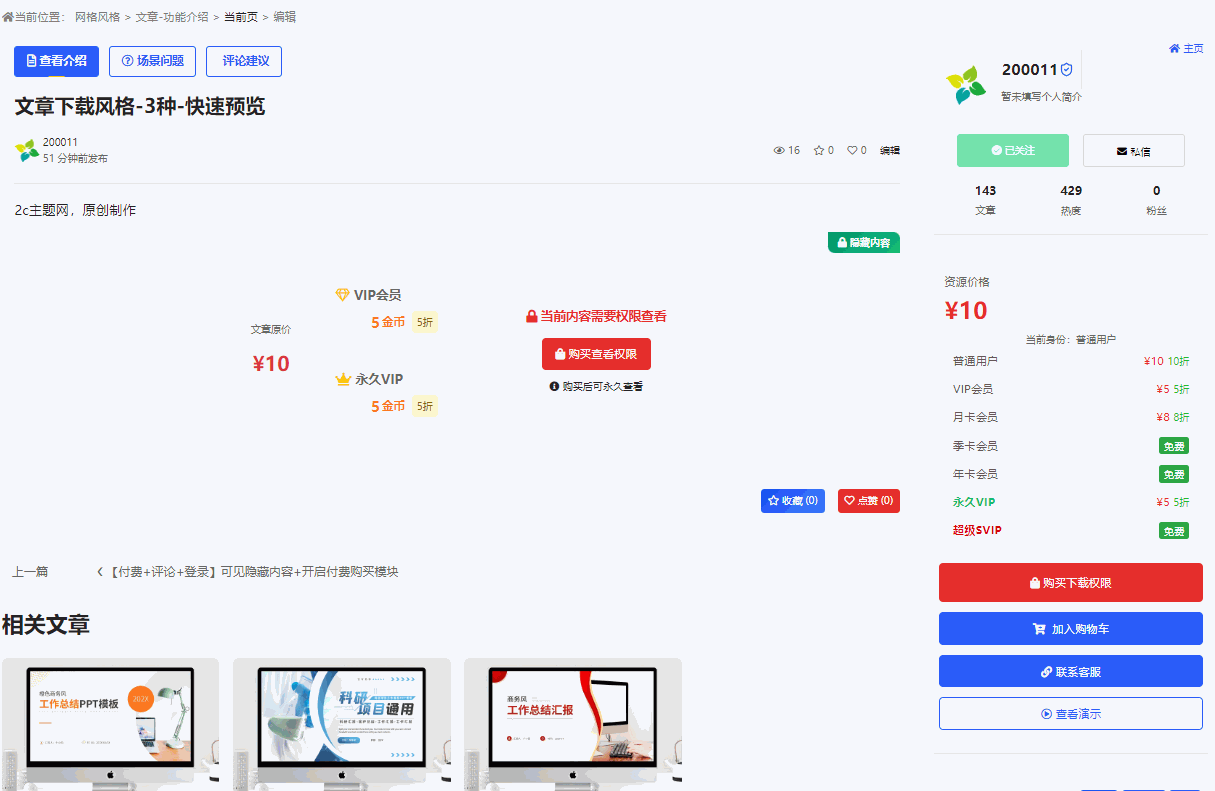The height and width of the screenshot is (791, 1215).
Task: Click 购买后可永久查看 info note
Action: pos(596,386)
